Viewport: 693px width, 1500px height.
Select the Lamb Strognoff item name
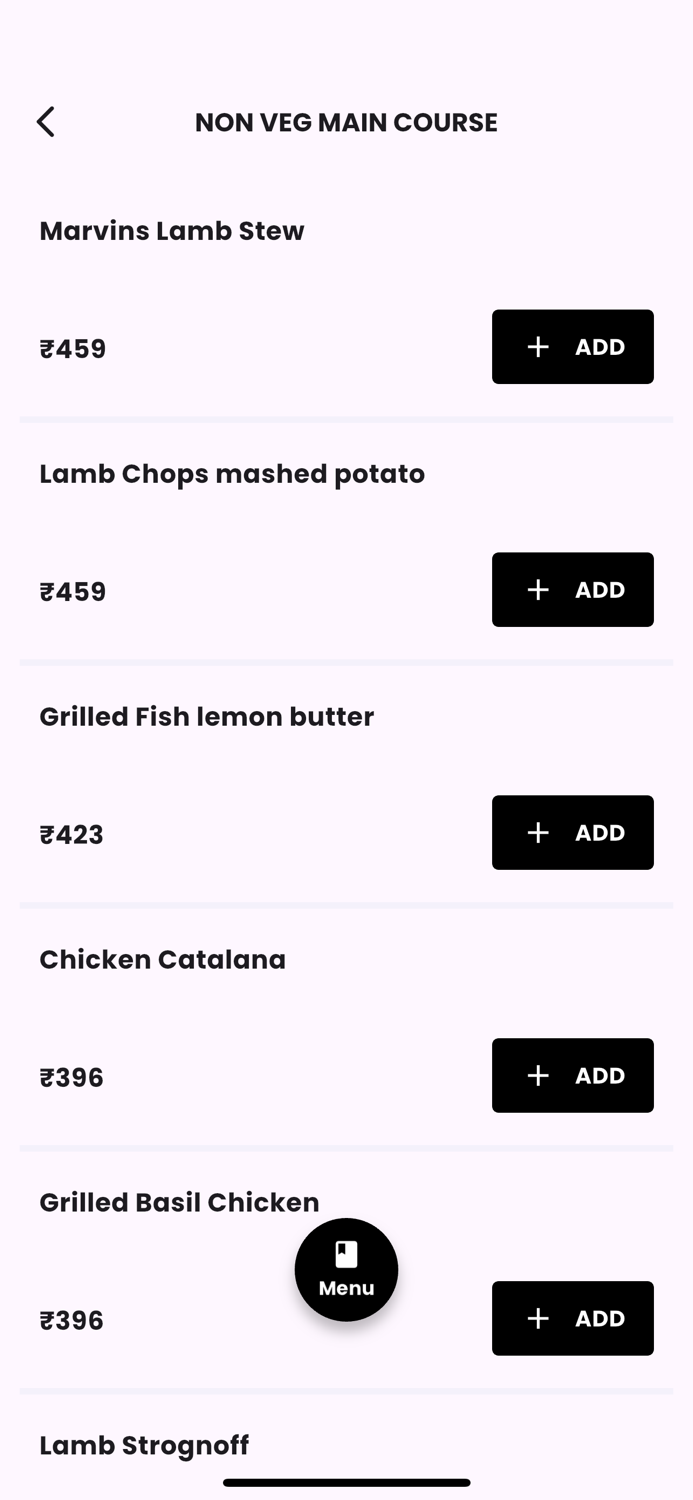(143, 1445)
